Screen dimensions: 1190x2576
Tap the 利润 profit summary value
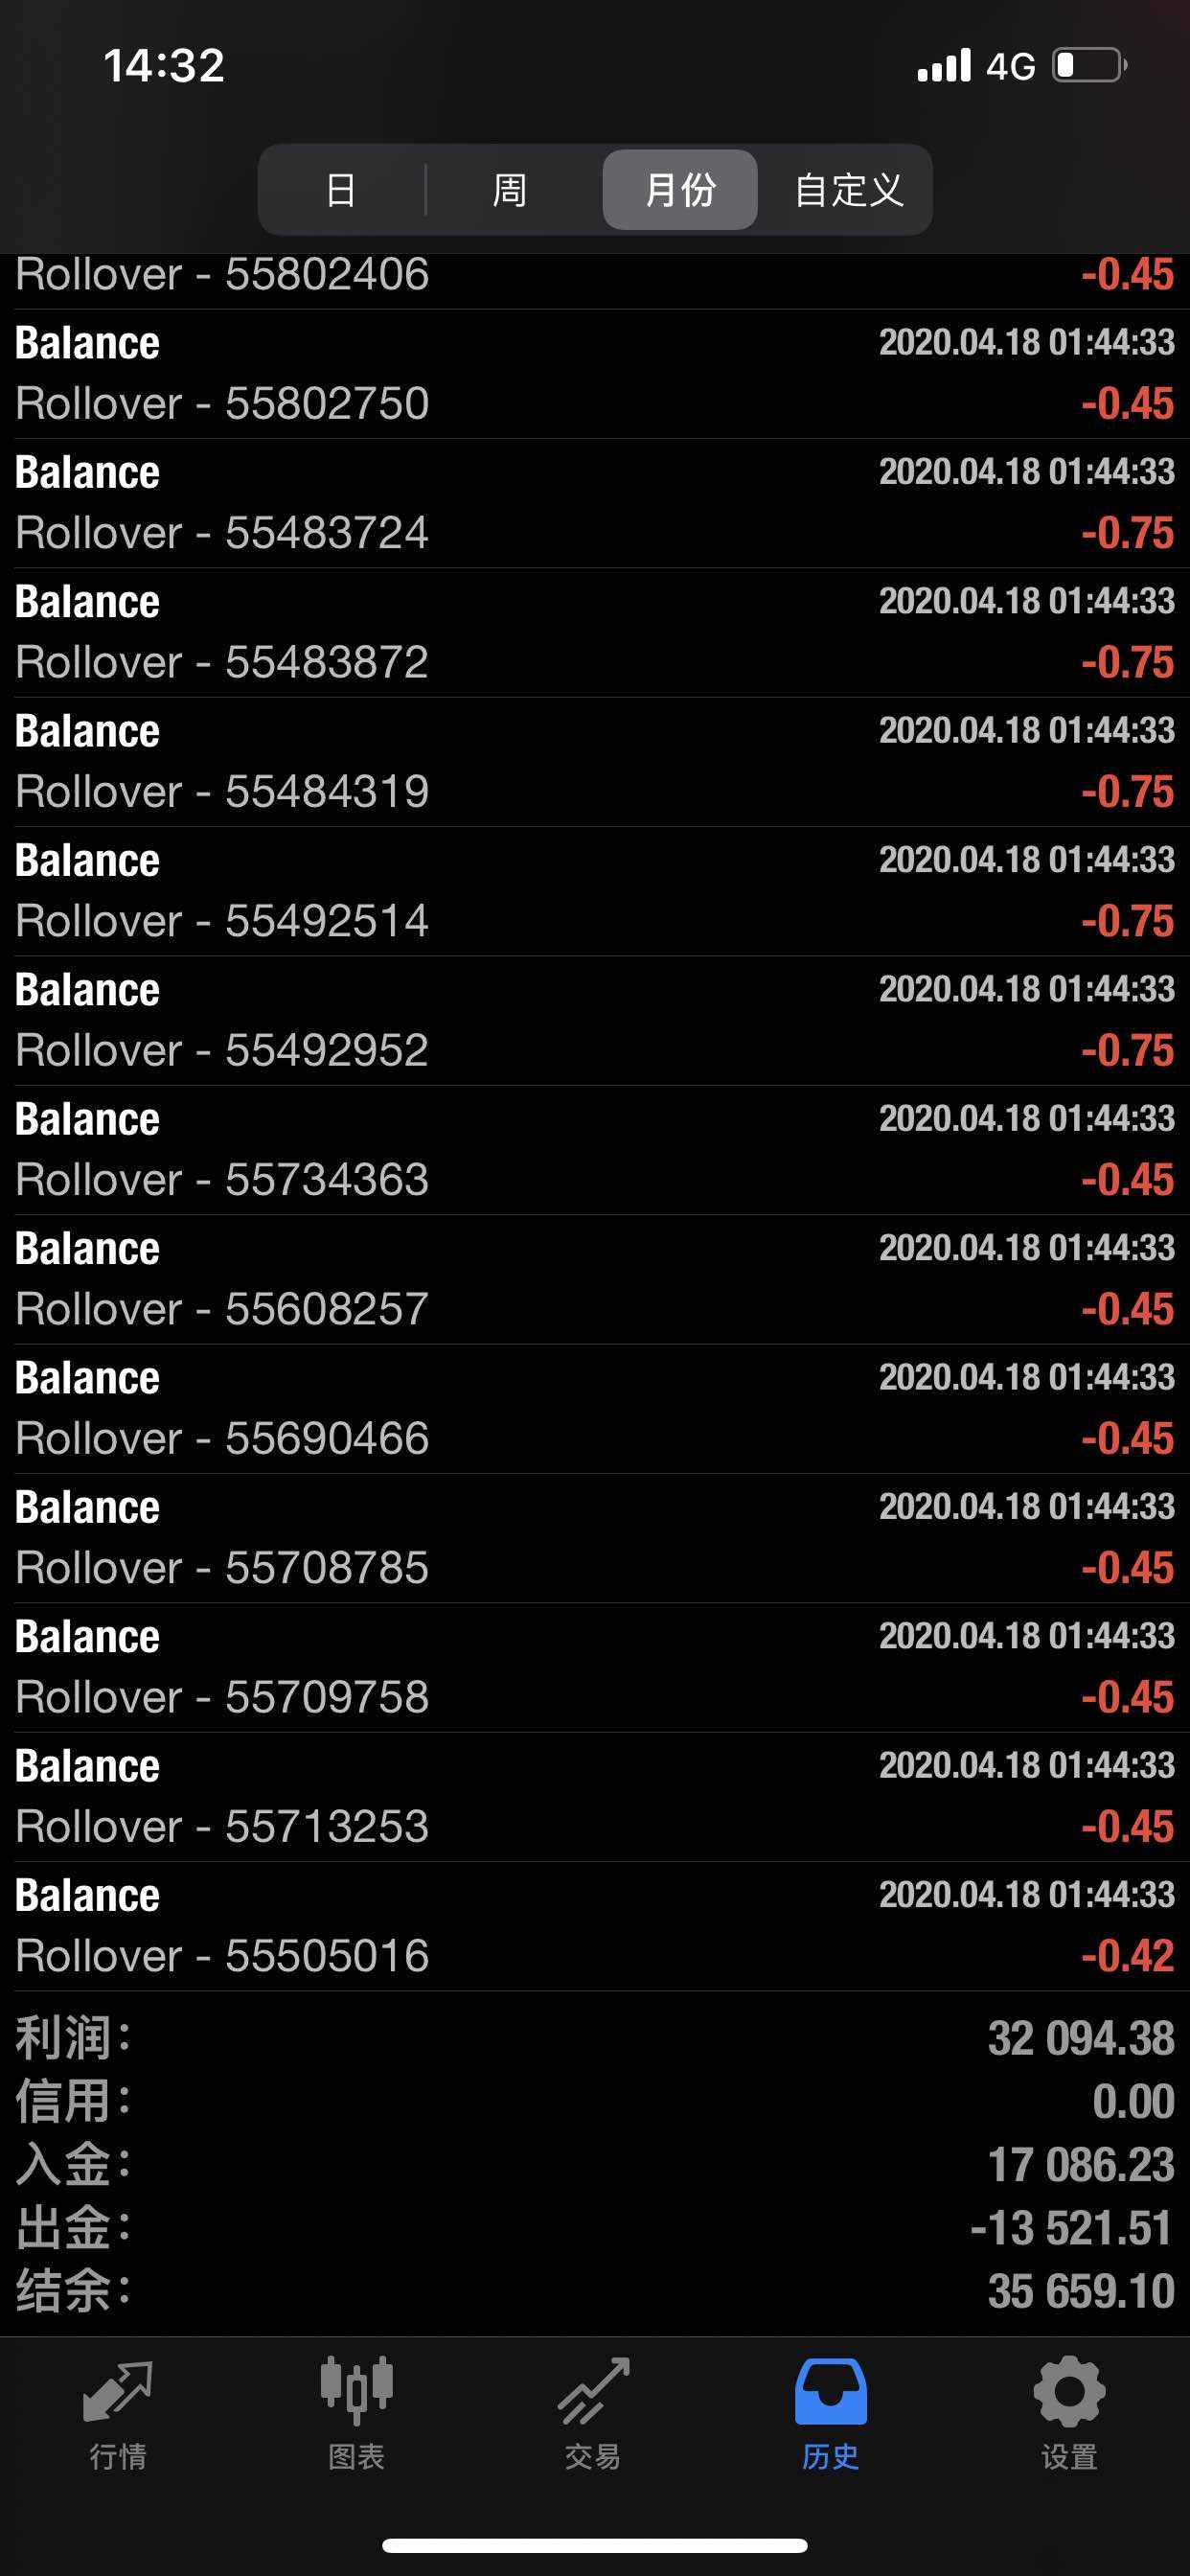(1080, 2039)
